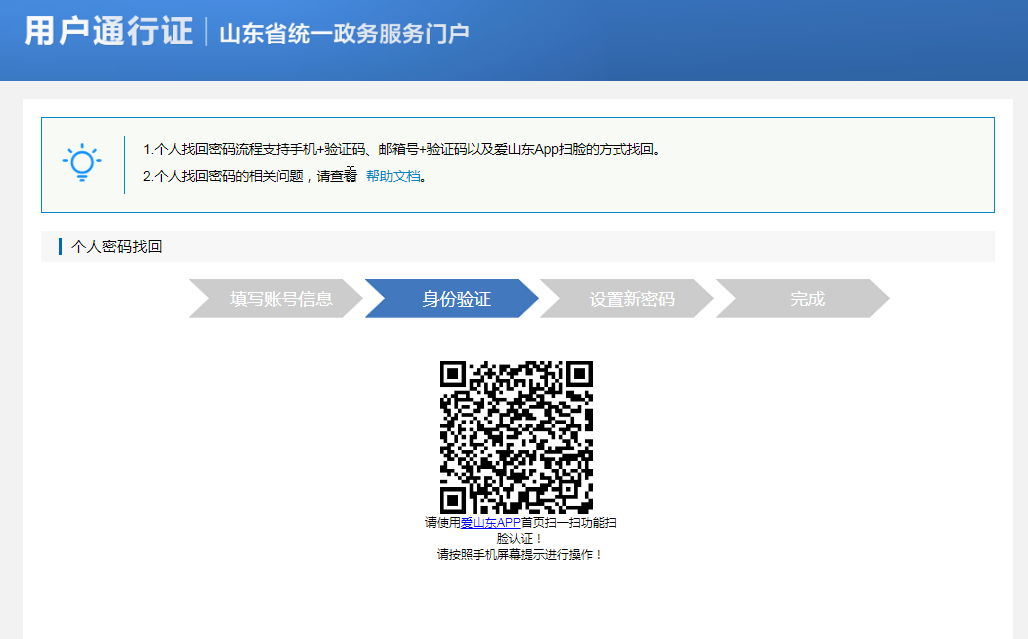The height and width of the screenshot is (639, 1028).
Task: Click tip two text 个人找回密码的相关问题
Action: [235, 176]
